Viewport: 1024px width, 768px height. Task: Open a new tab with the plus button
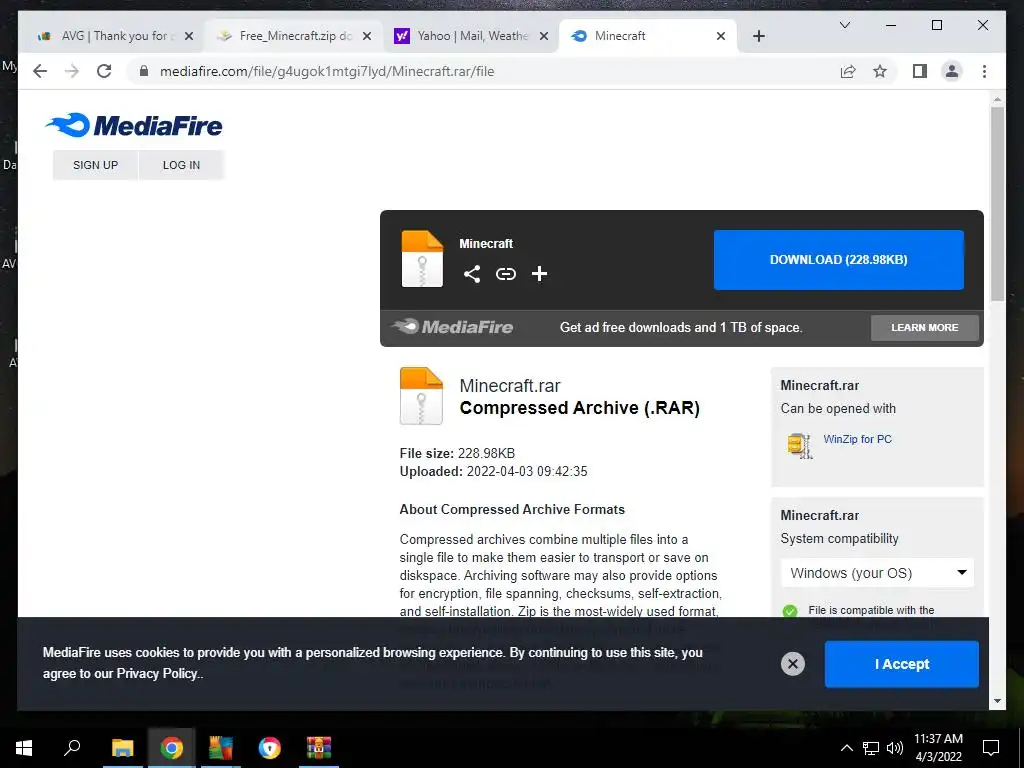click(758, 36)
